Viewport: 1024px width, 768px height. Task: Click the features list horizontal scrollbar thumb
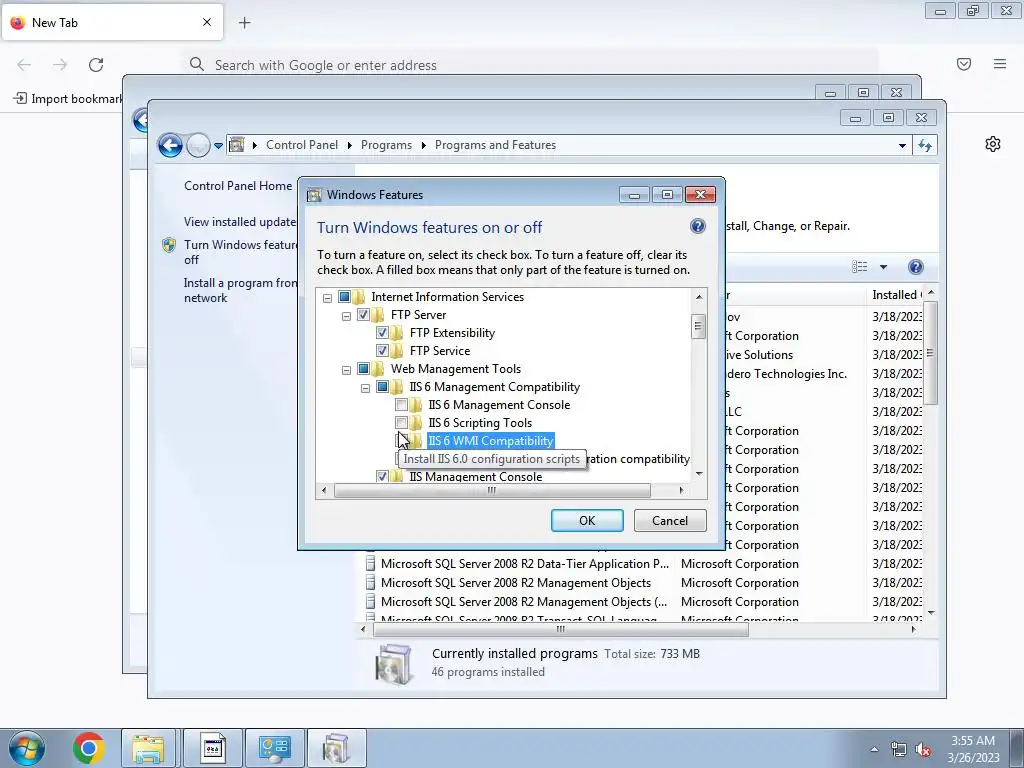tap(492, 490)
